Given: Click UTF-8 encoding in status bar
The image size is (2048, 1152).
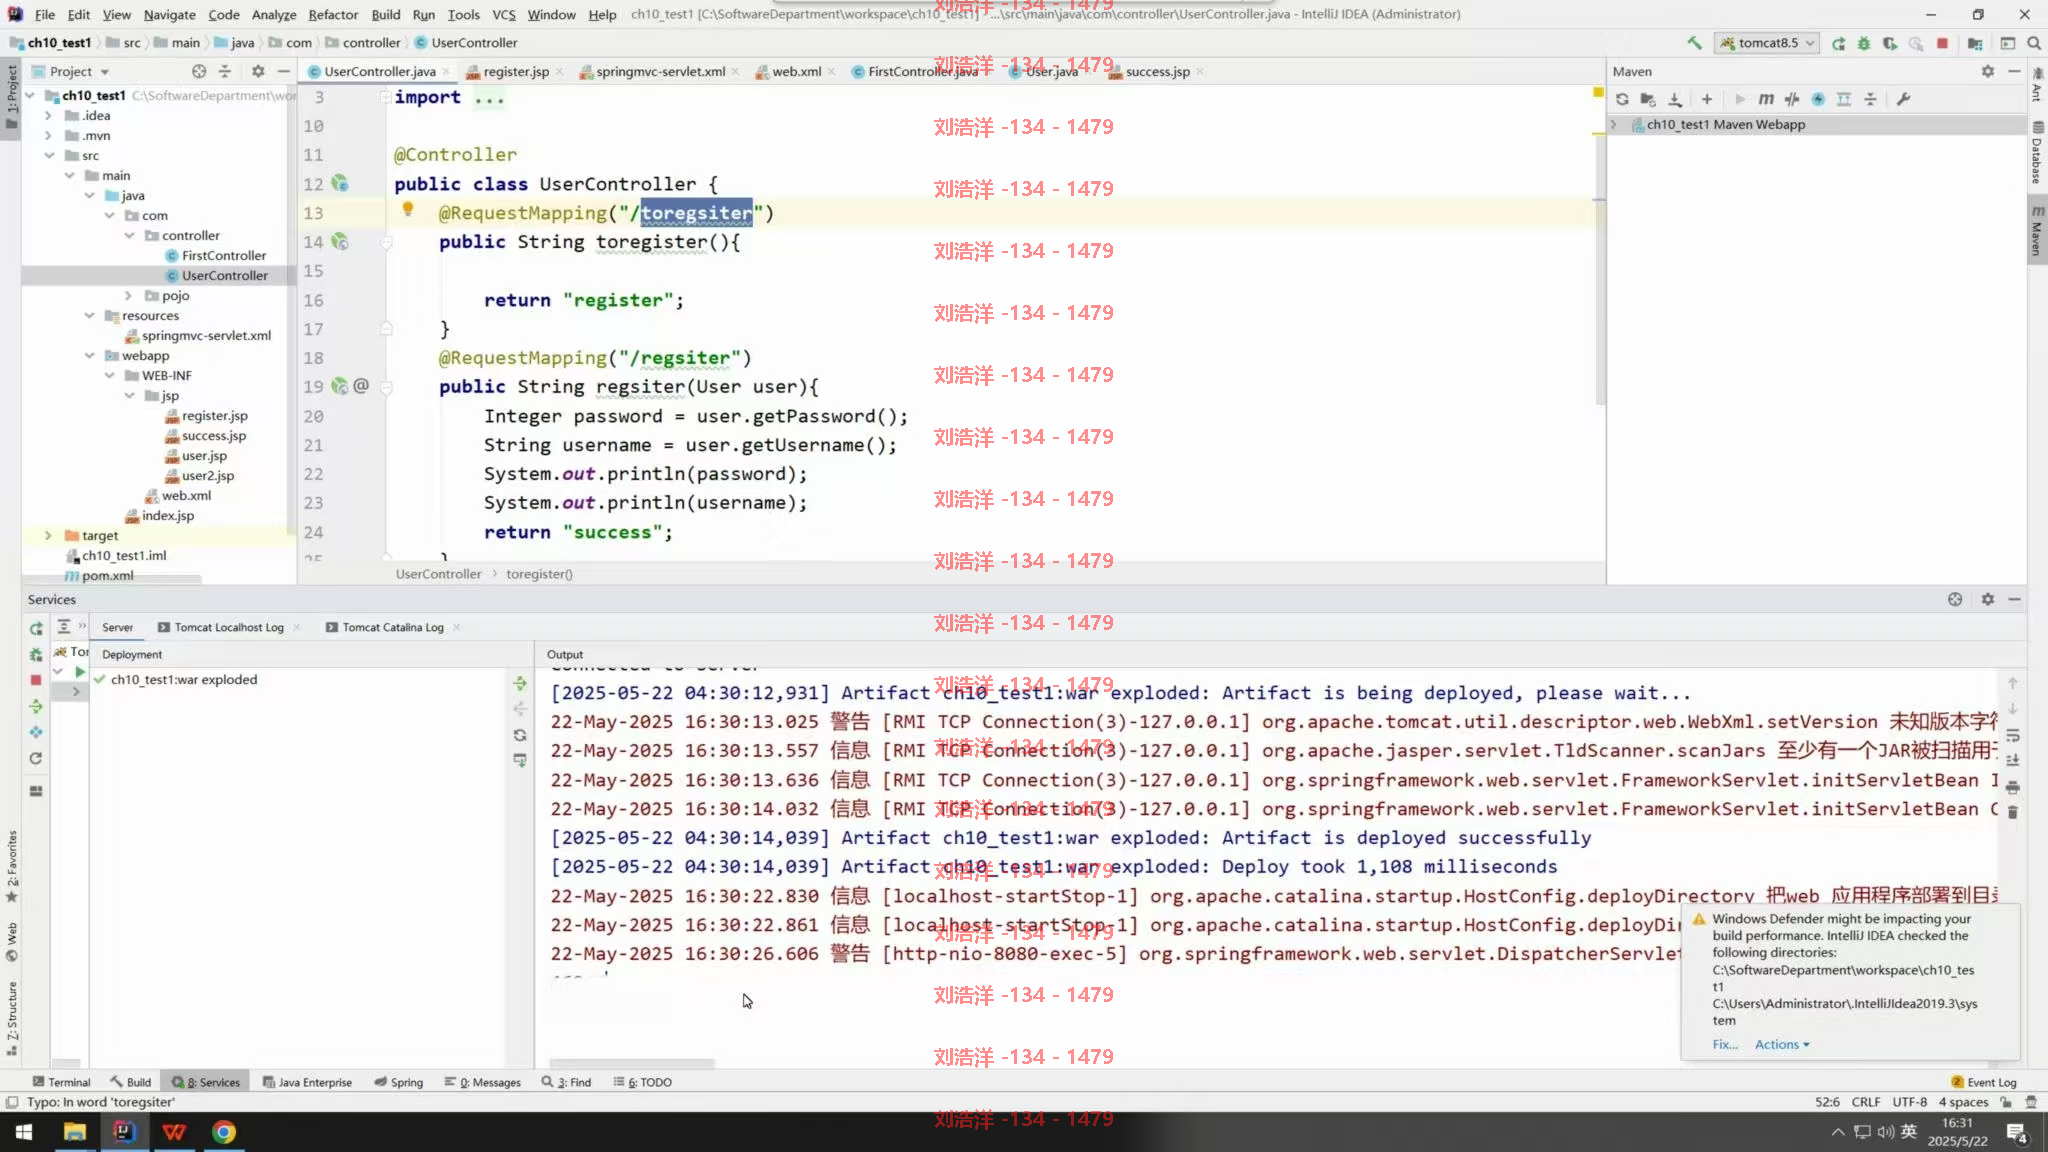Looking at the screenshot, I should point(1909,1102).
